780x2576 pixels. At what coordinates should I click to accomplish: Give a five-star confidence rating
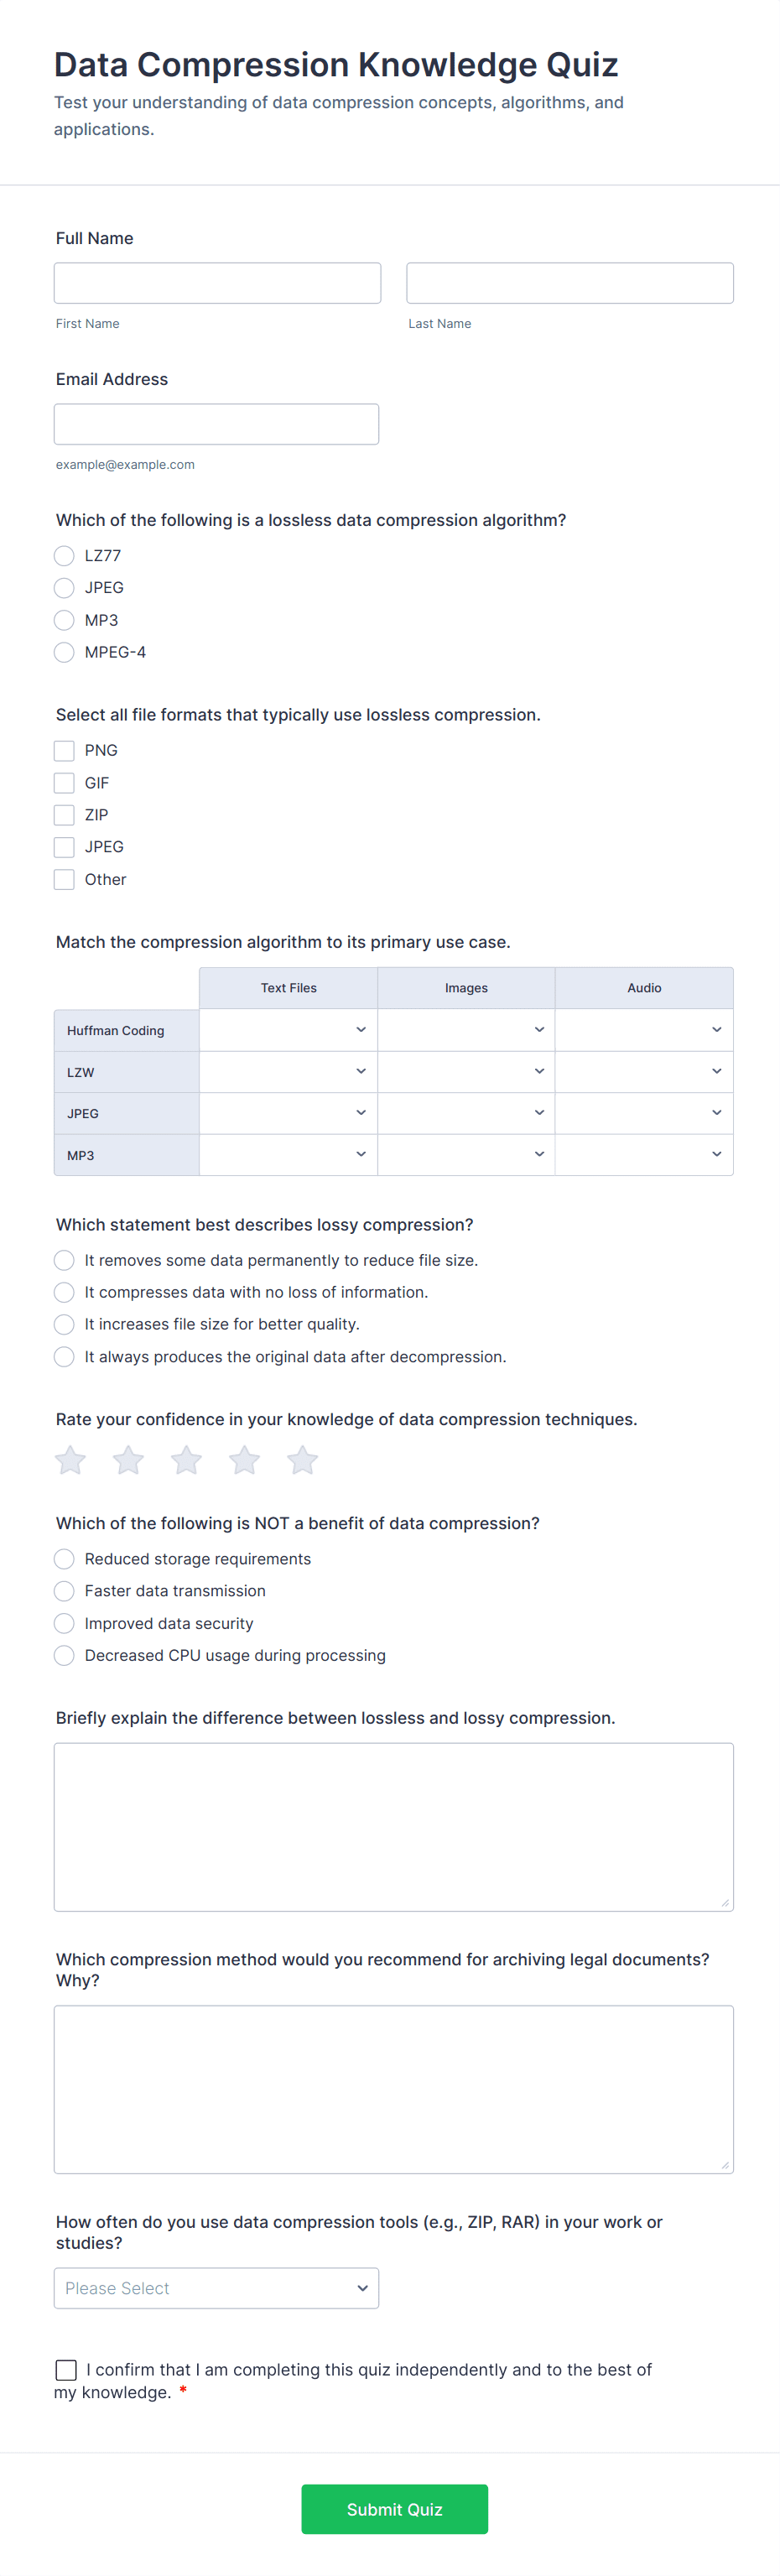(x=302, y=1460)
